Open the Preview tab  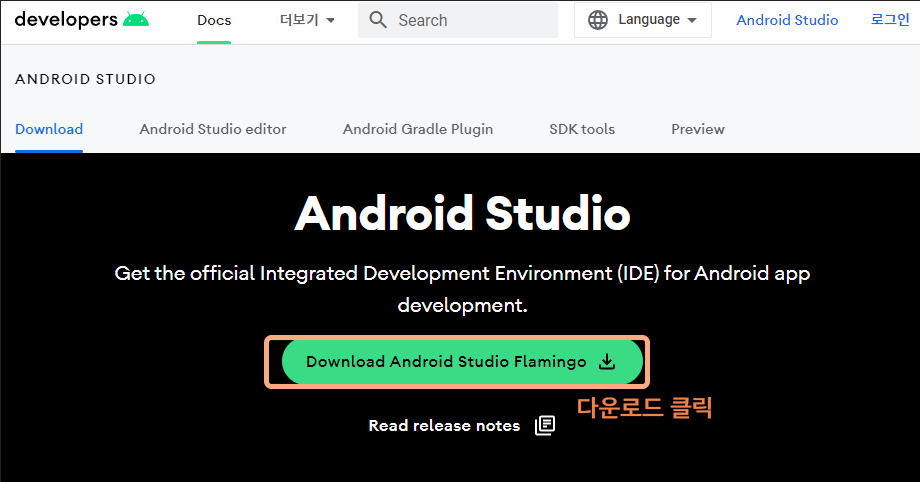[698, 129]
